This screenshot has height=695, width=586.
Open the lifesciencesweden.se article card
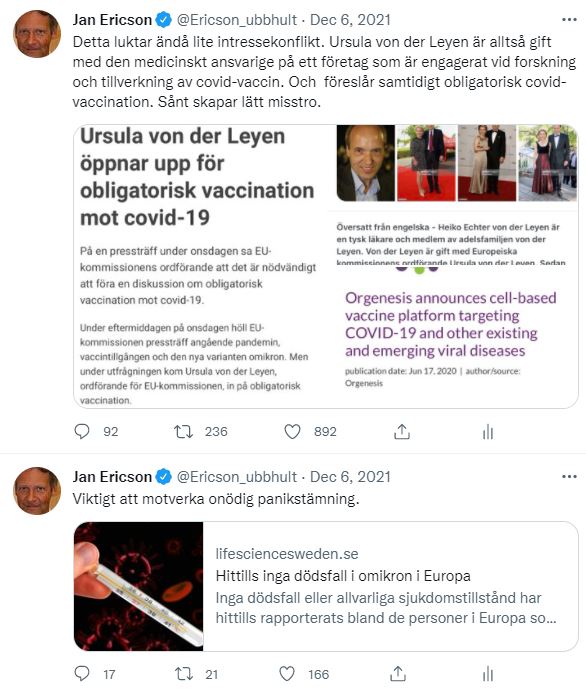point(326,586)
